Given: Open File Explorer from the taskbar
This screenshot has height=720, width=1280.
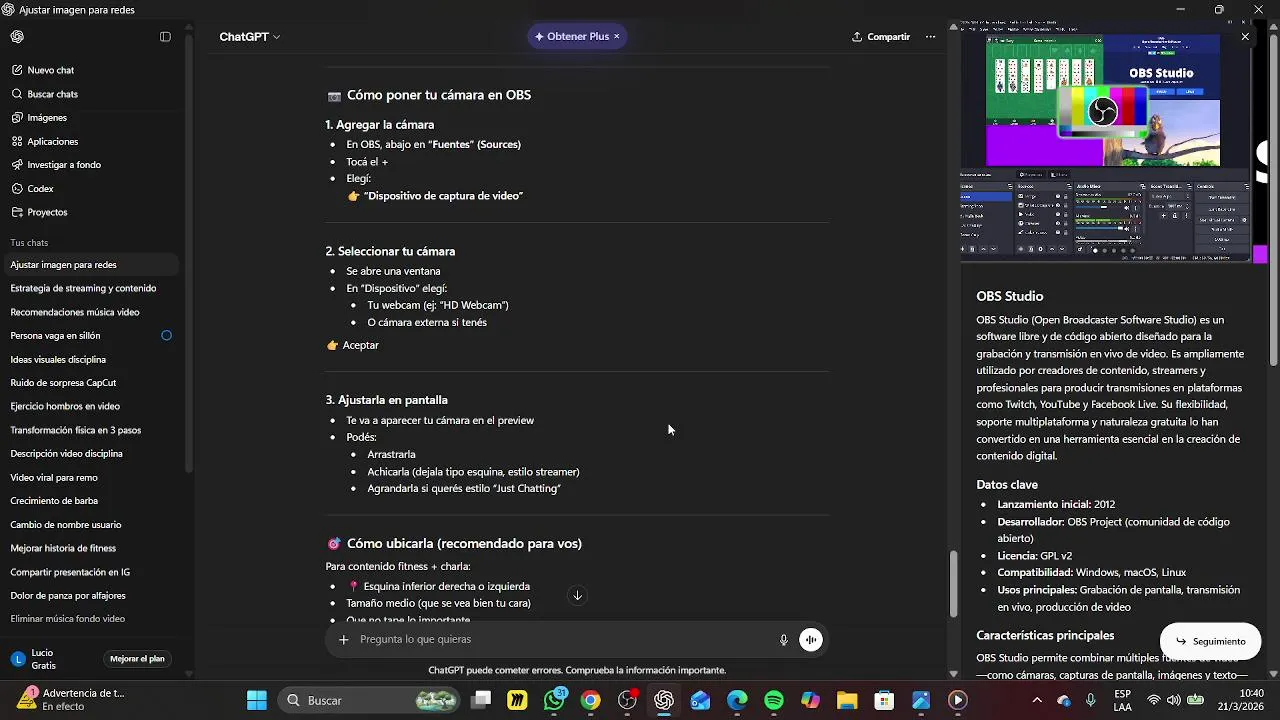Looking at the screenshot, I should coord(847,701).
